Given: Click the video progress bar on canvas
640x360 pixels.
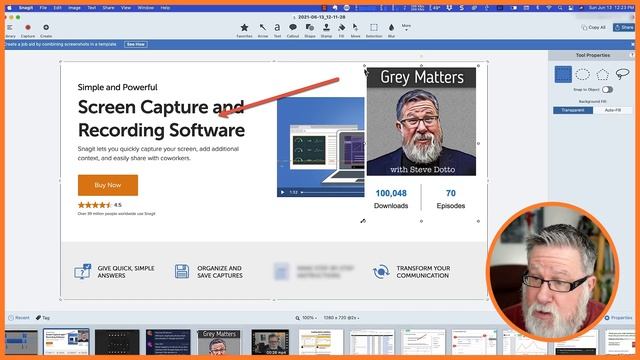Looking at the screenshot, I should [x=333, y=192].
